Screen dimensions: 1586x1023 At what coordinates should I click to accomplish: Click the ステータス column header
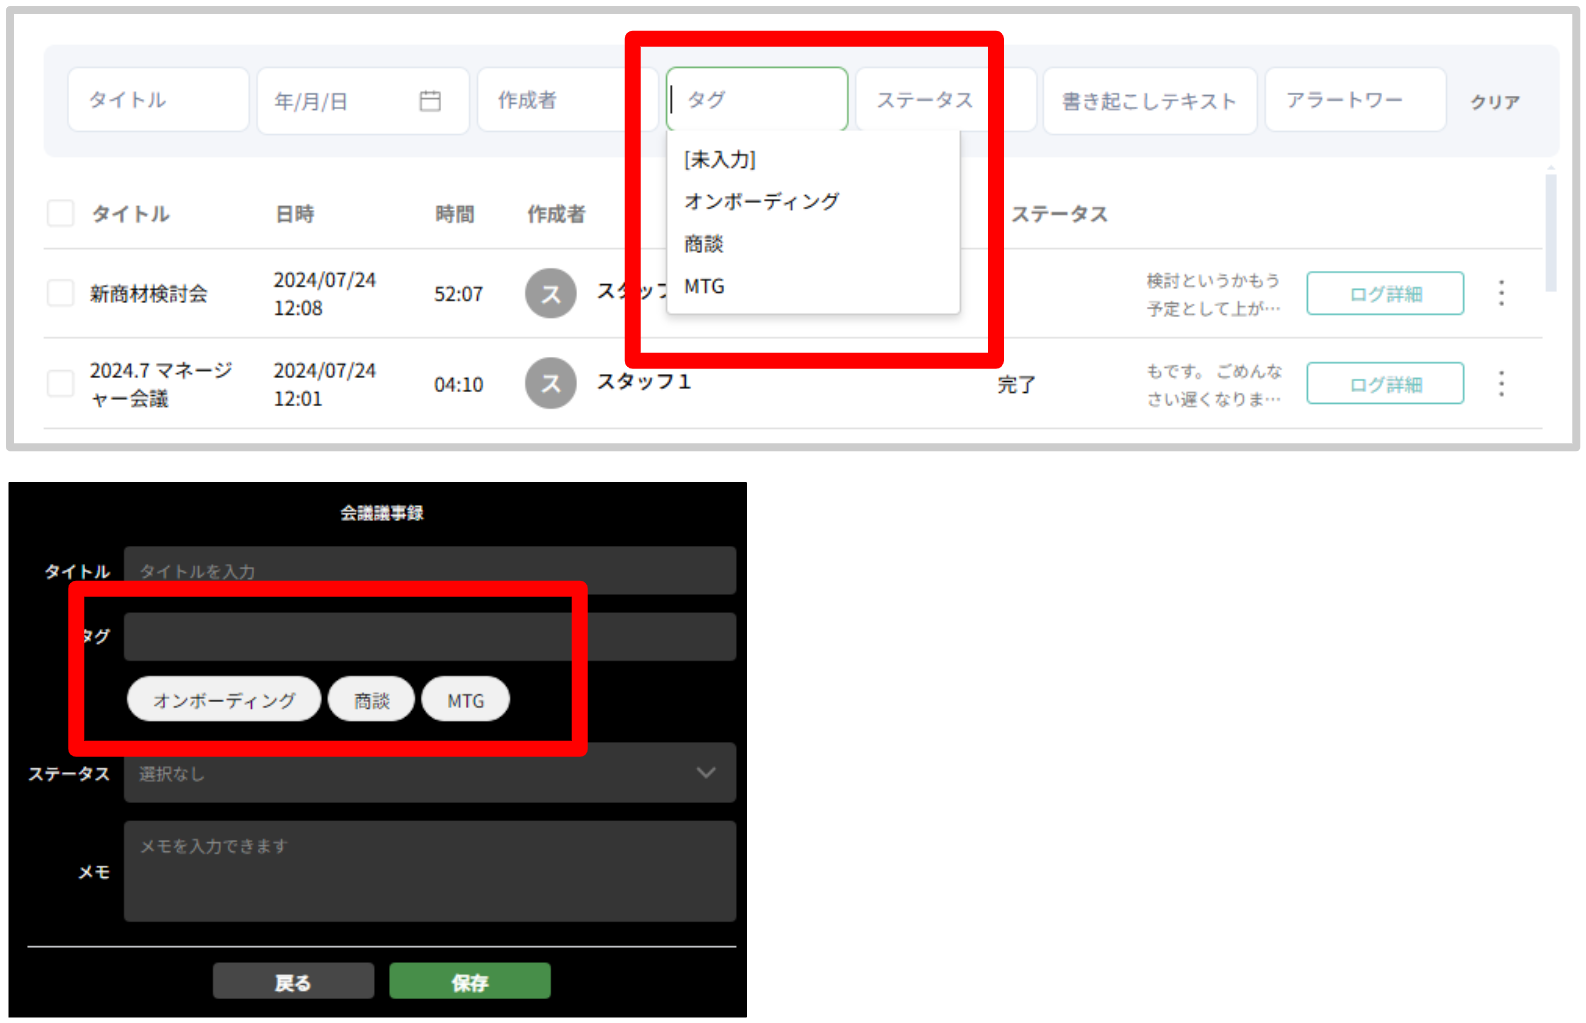tap(1060, 214)
